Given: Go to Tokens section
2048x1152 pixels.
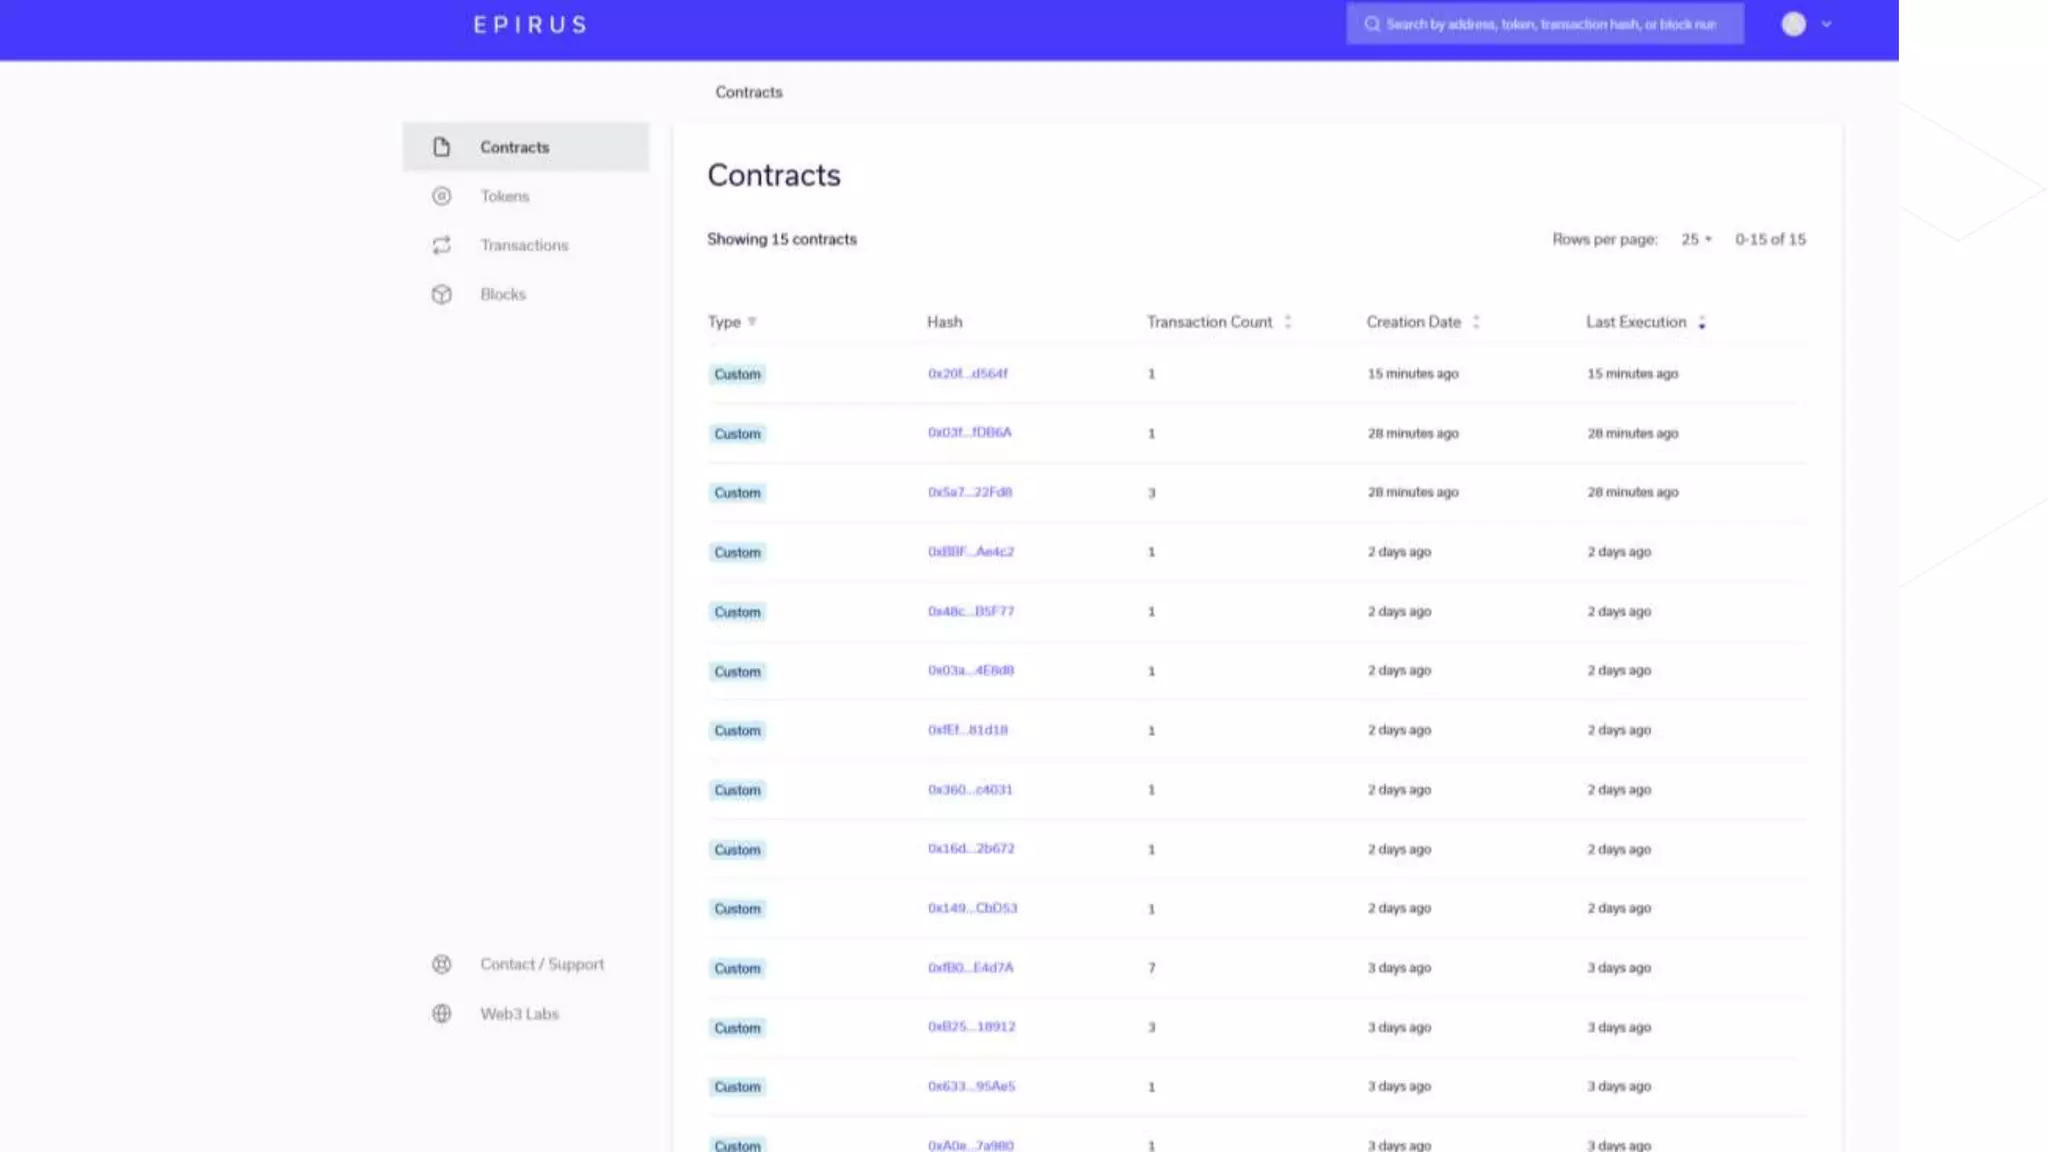Looking at the screenshot, I should coord(505,196).
